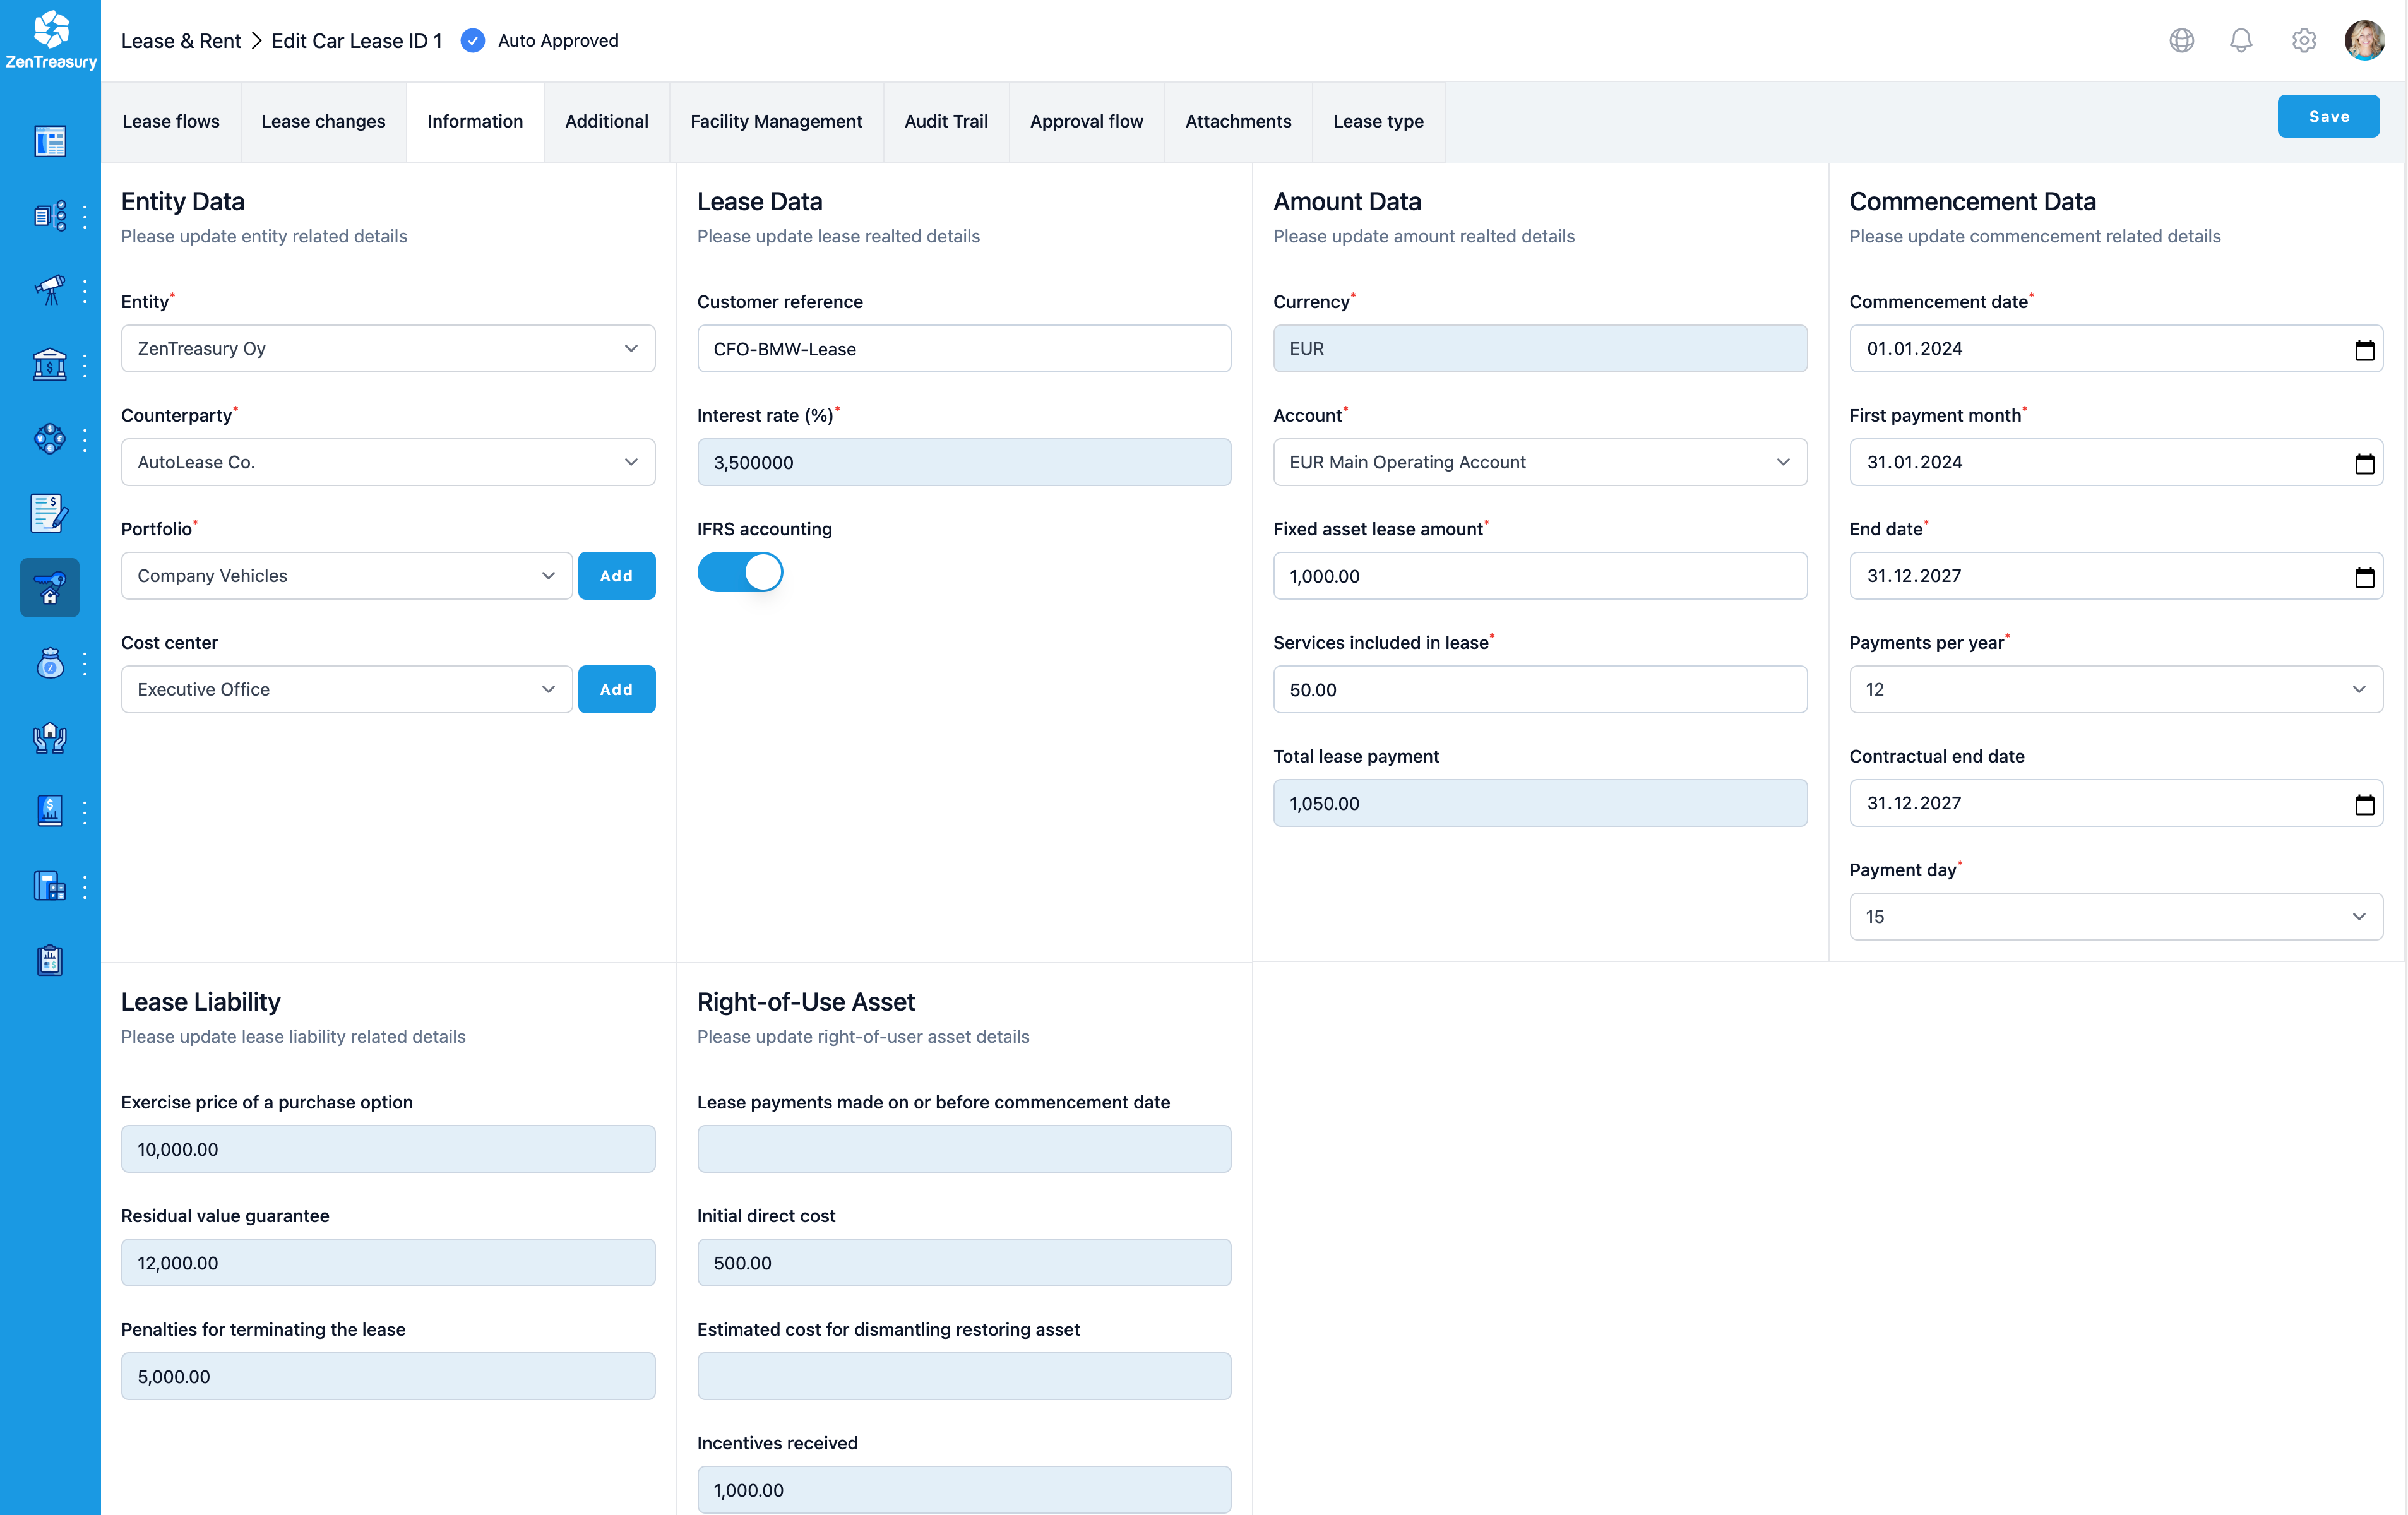Open the Facility Management tab
The image size is (2408, 1515).
pyautogui.click(x=776, y=121)
